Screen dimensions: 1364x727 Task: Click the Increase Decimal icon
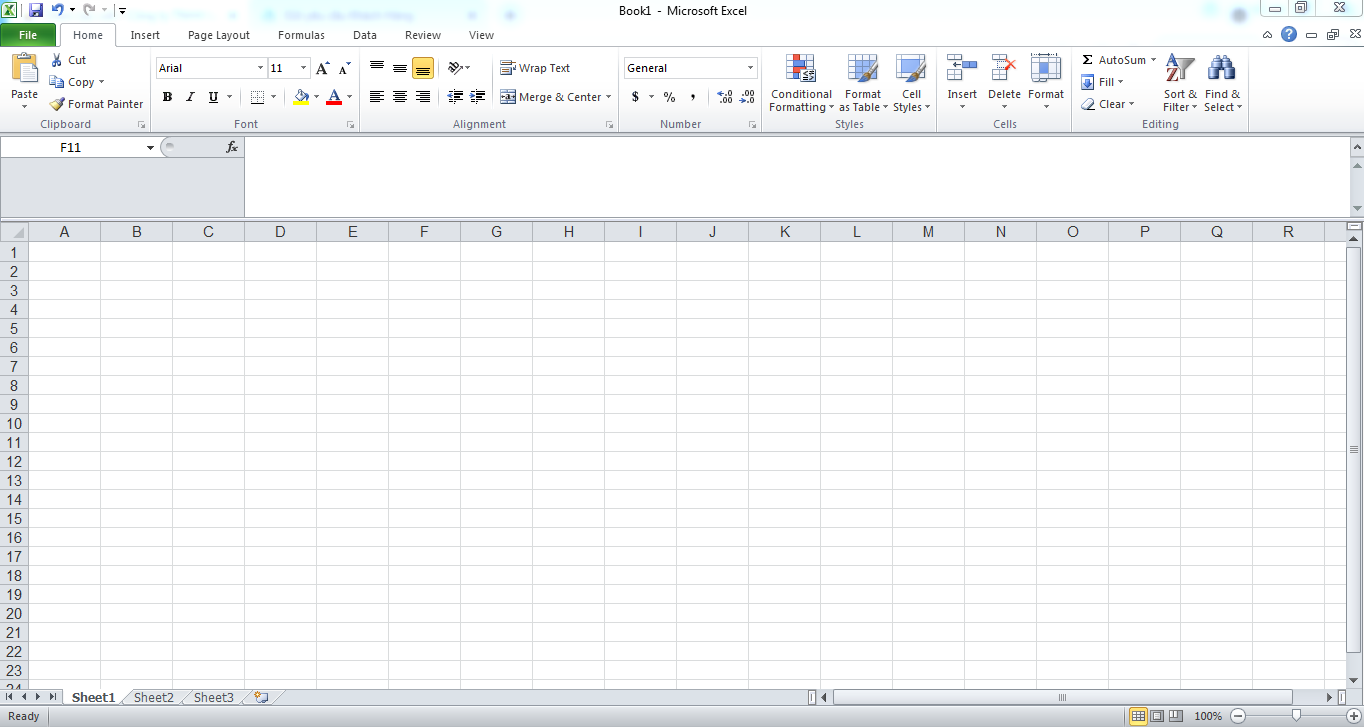(725, 97)
